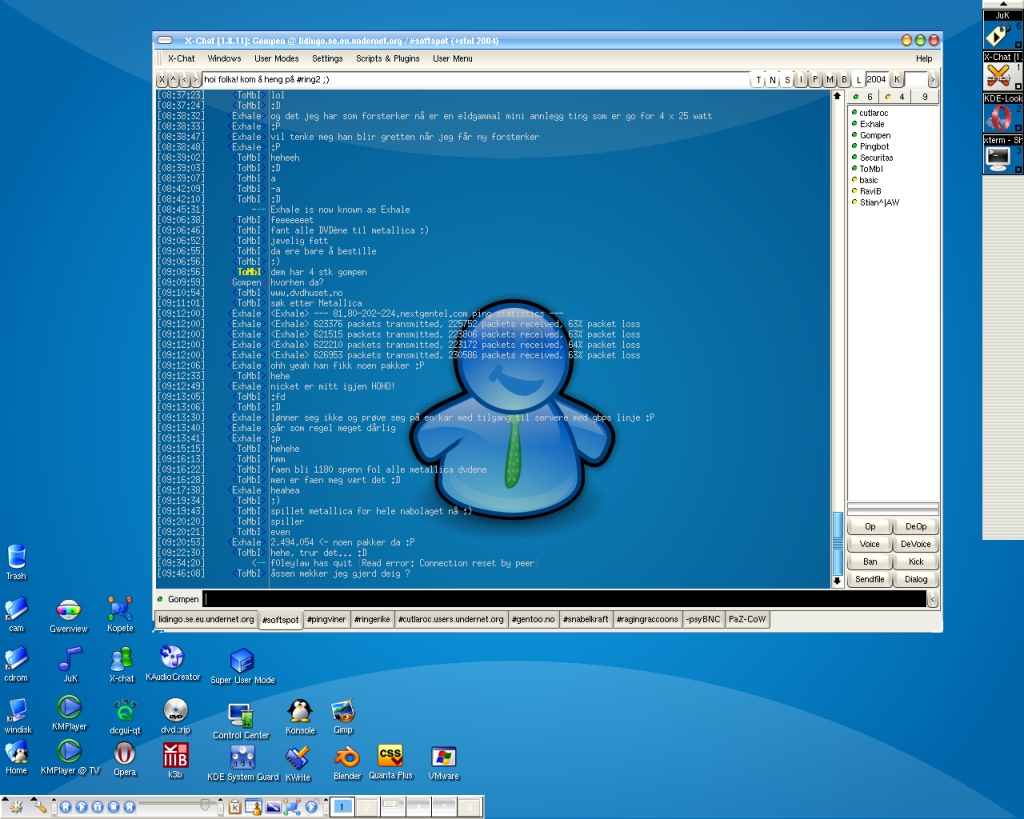Click the Ban button
The height and width of the screenshot is (819, 1024).
[x=870, y=562]
